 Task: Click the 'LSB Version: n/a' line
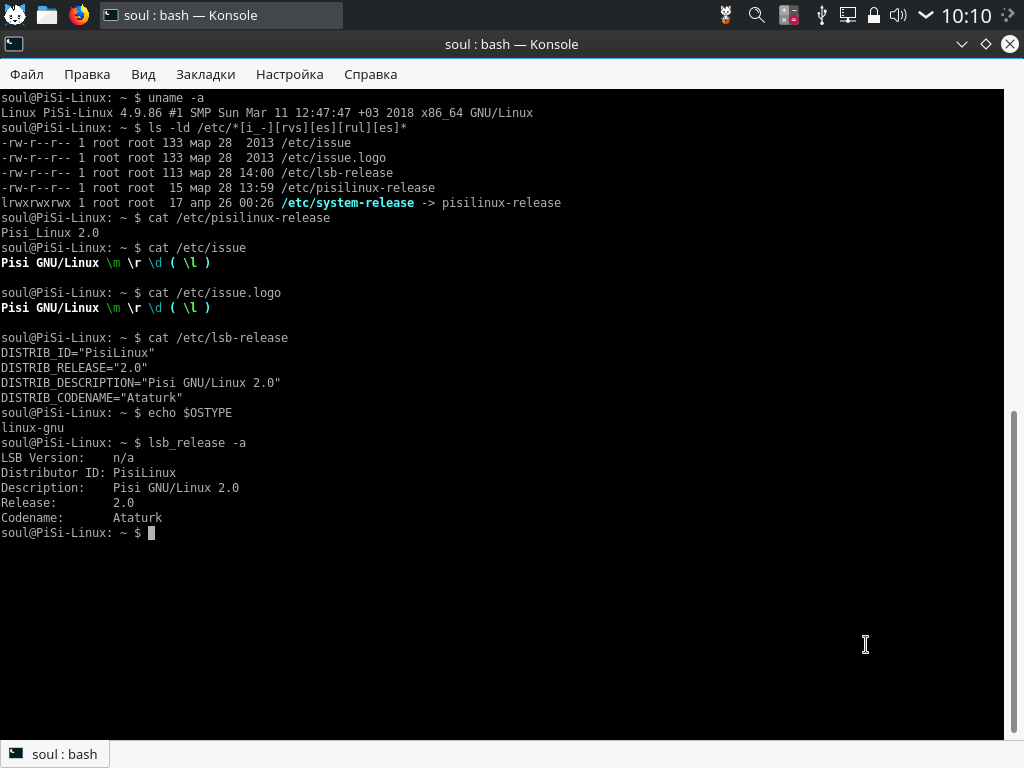point(67,458)
